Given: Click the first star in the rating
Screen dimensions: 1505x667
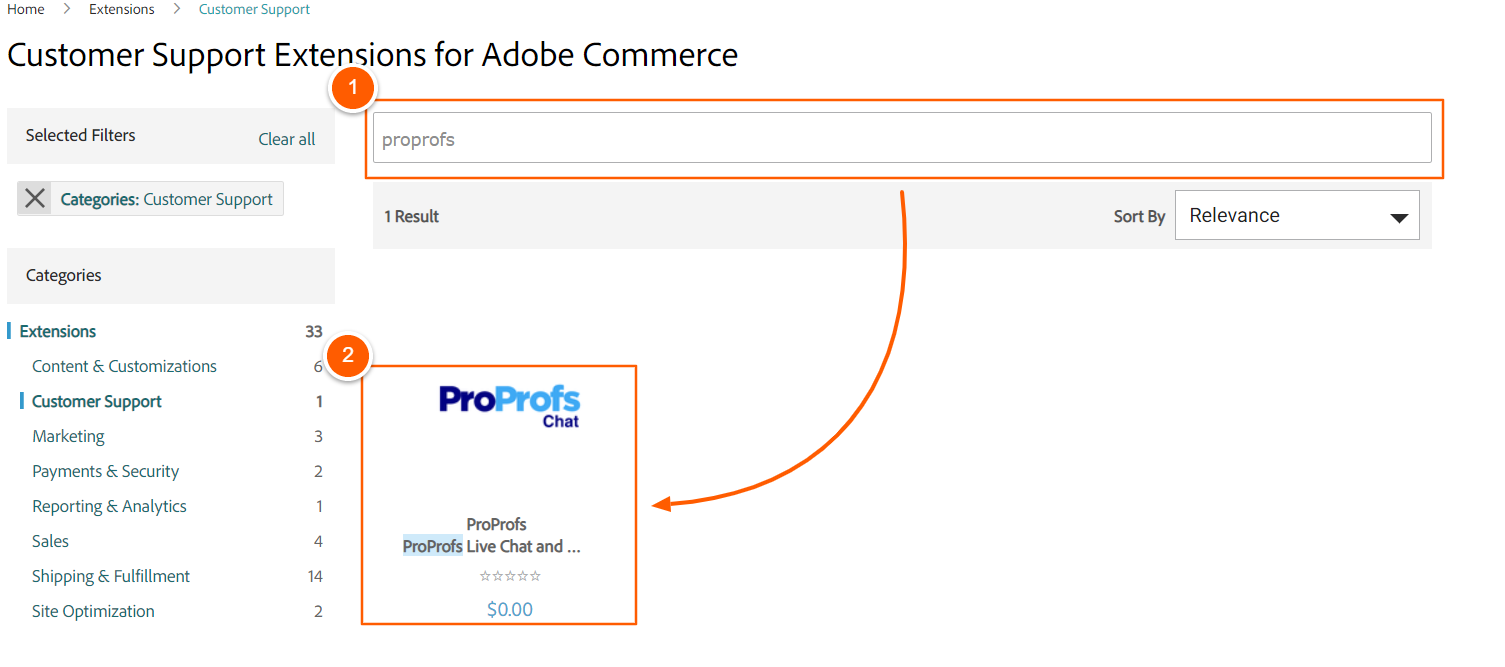Looking at the screenshot, I should tap(486, 575).
